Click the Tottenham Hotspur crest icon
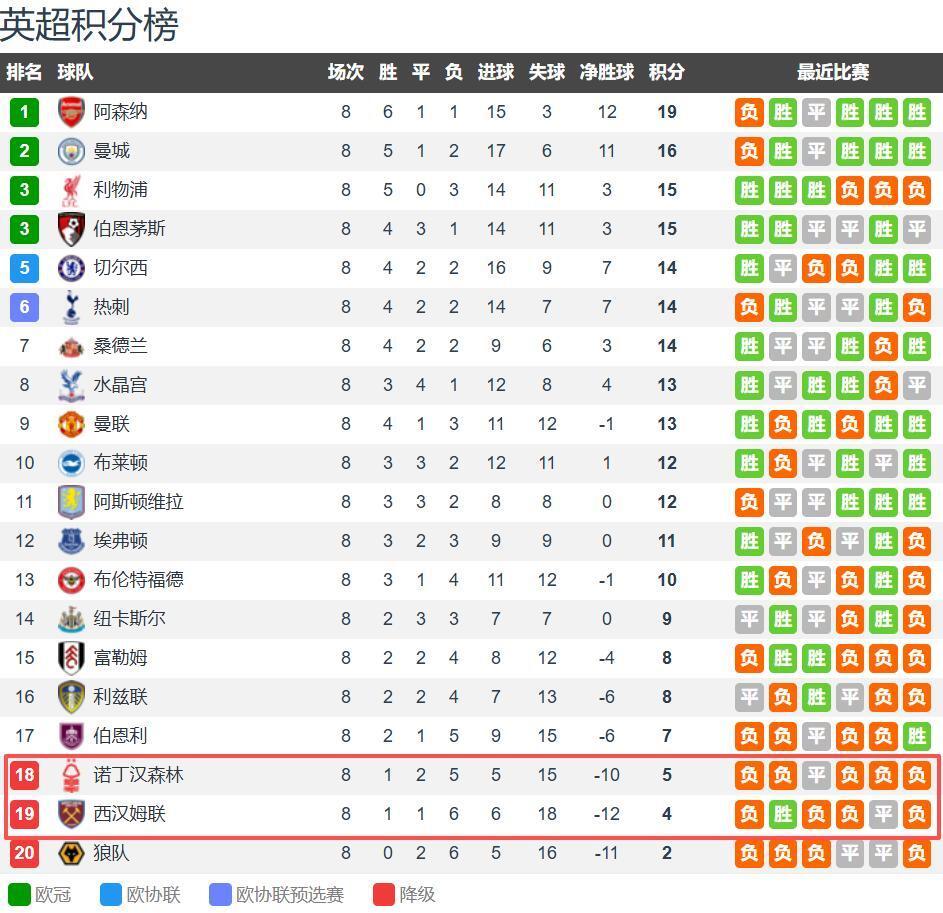 click(72, 307)
